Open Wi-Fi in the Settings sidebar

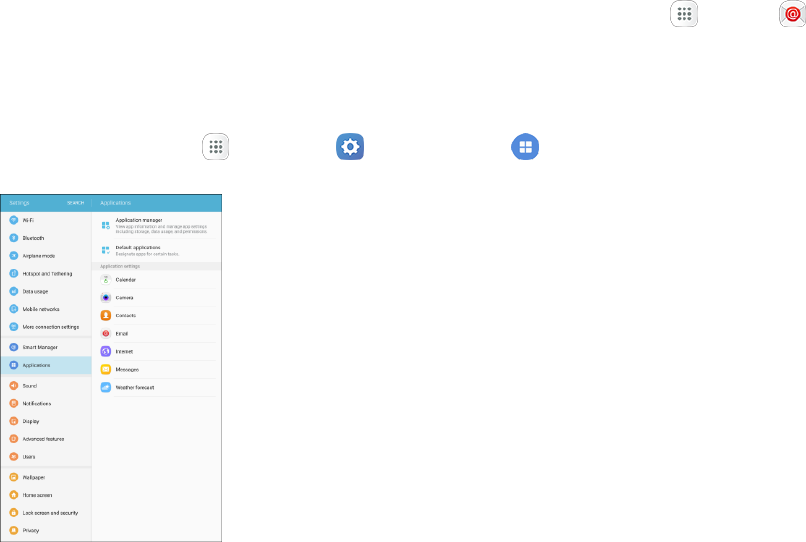click(46, 220)
